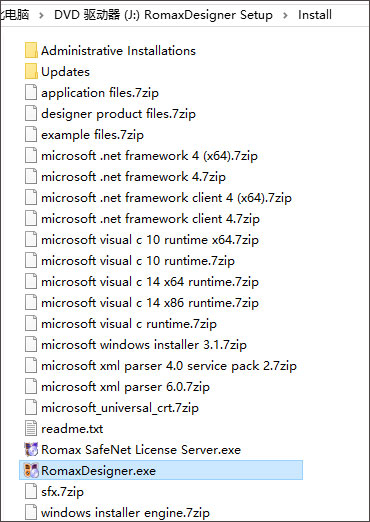The image size is (370, 522).
Task: Select the RomaxDesigner.exe application icon
Action: [x=31, y=470]
